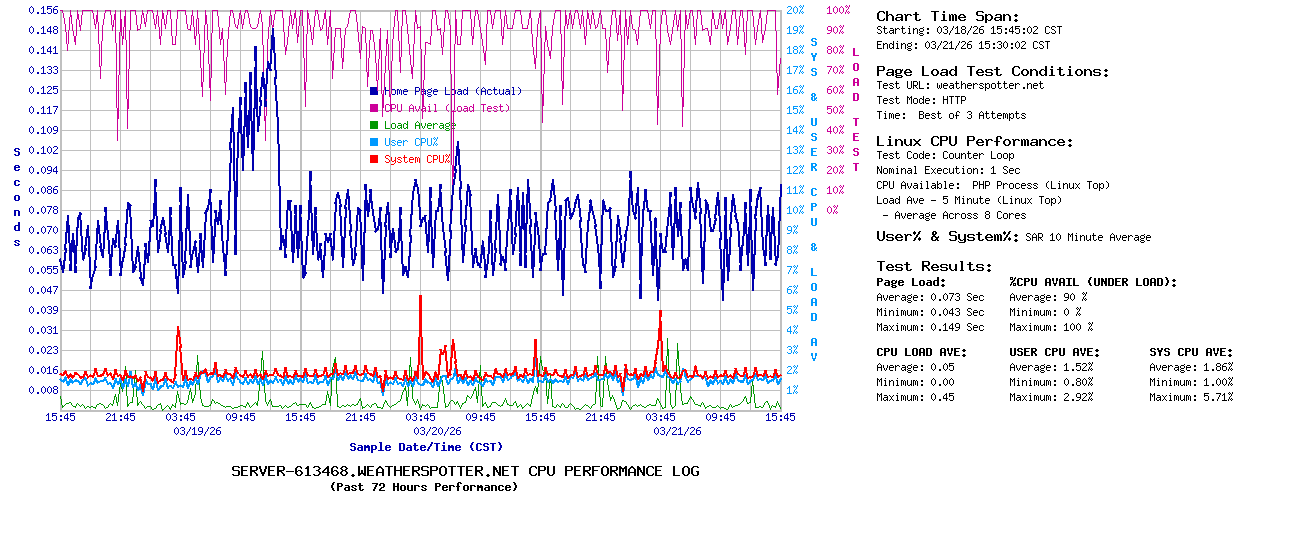Click the CPU PERFORMANCE LOG chart title

(465, 471)
